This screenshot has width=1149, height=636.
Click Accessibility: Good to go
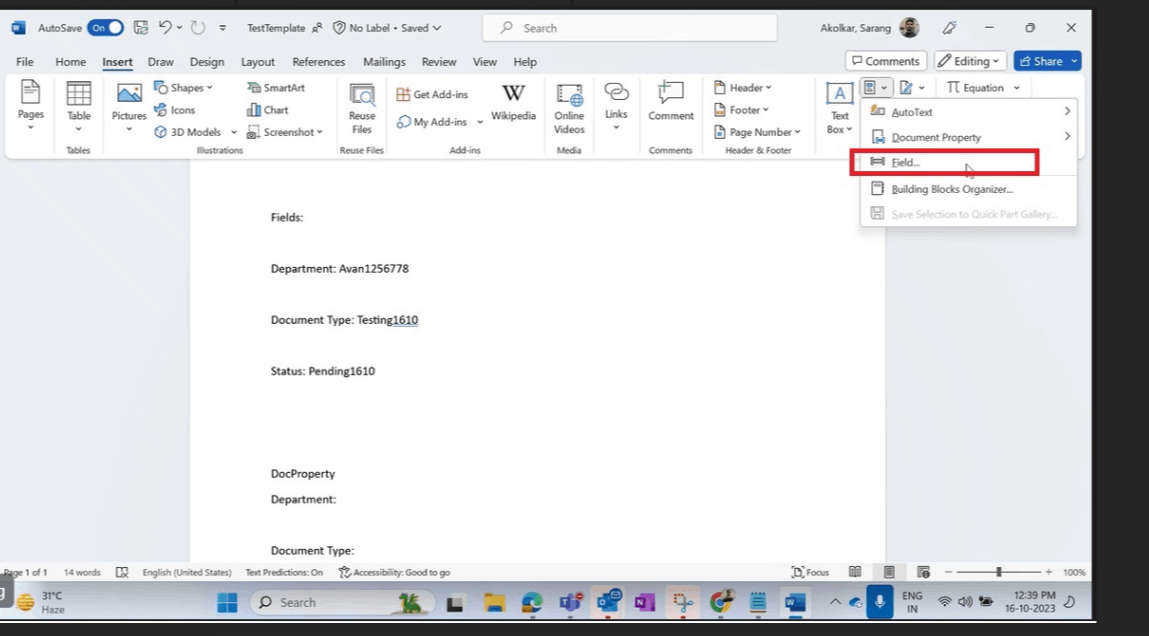coord(394,572)
